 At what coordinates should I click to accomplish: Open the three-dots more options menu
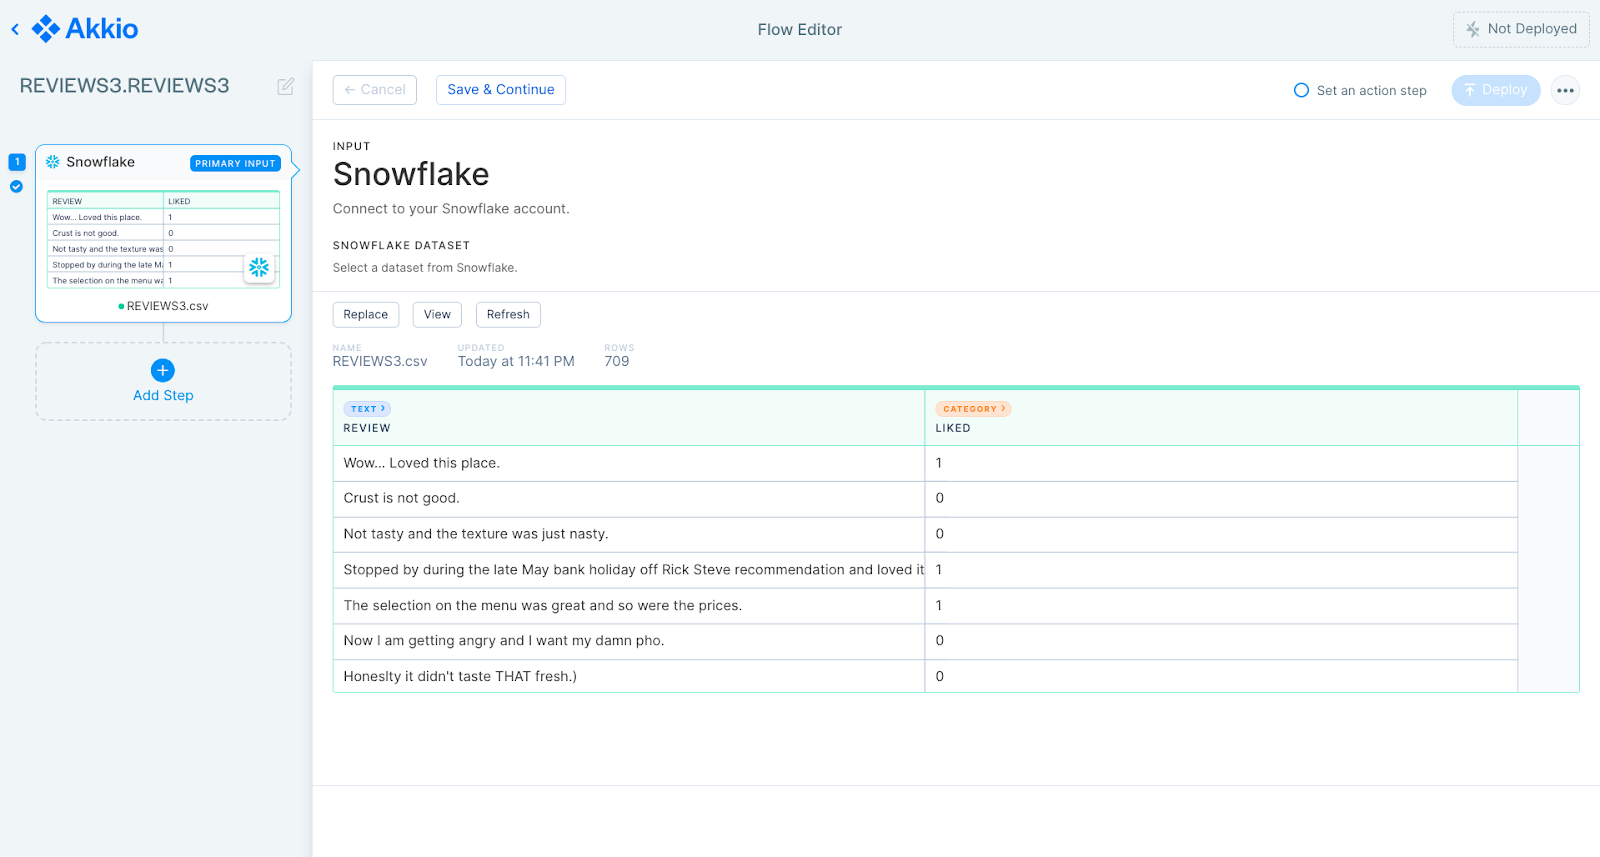tap(1565, 90)
